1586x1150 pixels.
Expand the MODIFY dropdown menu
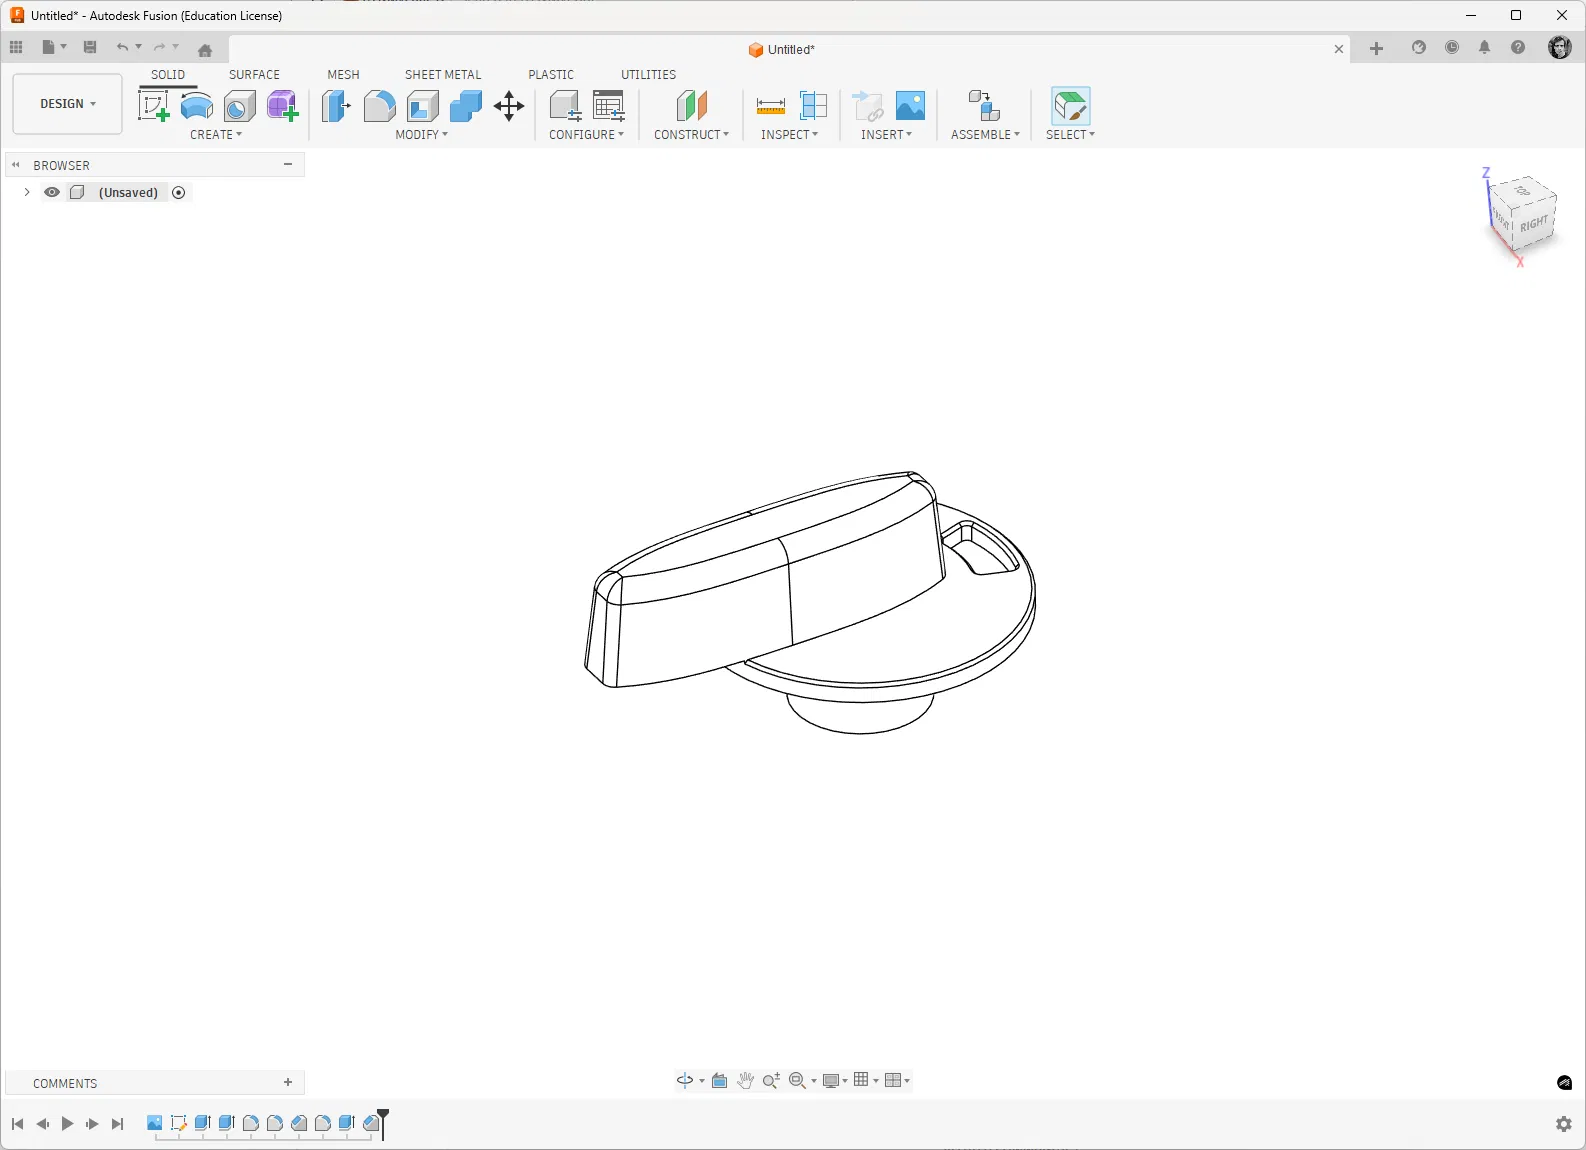coord(422,135)
